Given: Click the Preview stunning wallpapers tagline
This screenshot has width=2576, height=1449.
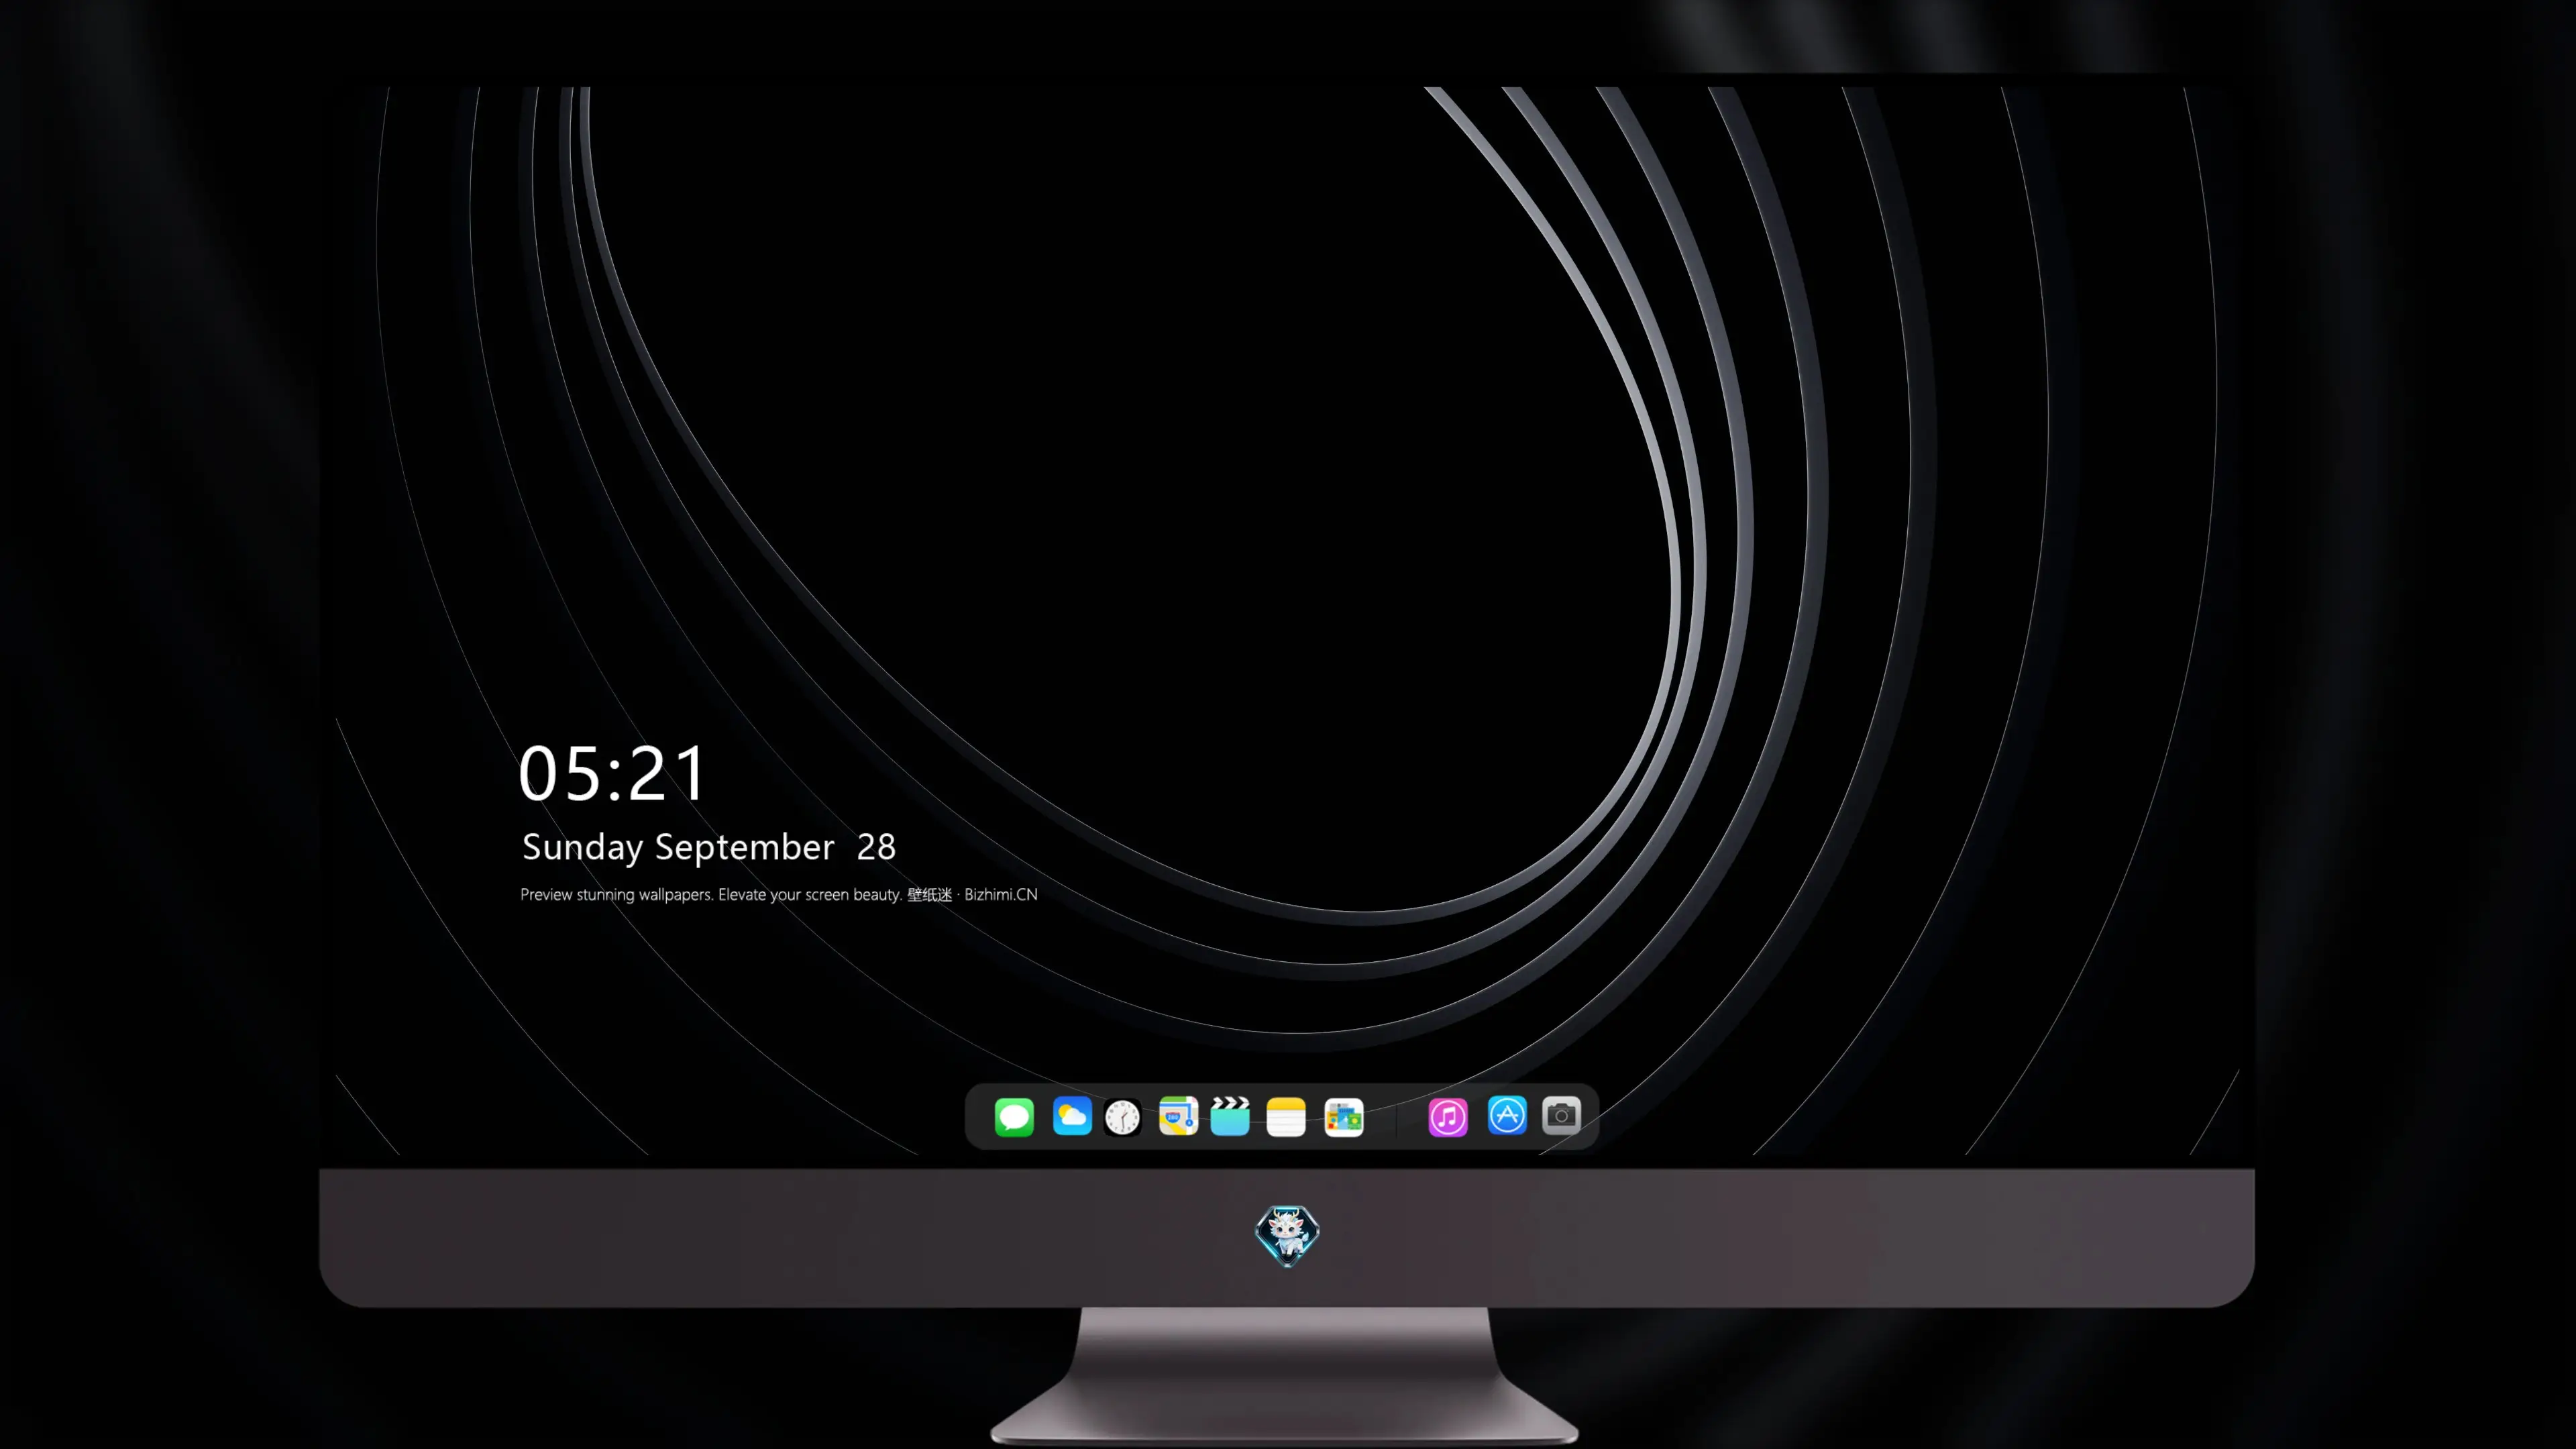Looking at the screenshot, I should point(711,894).
